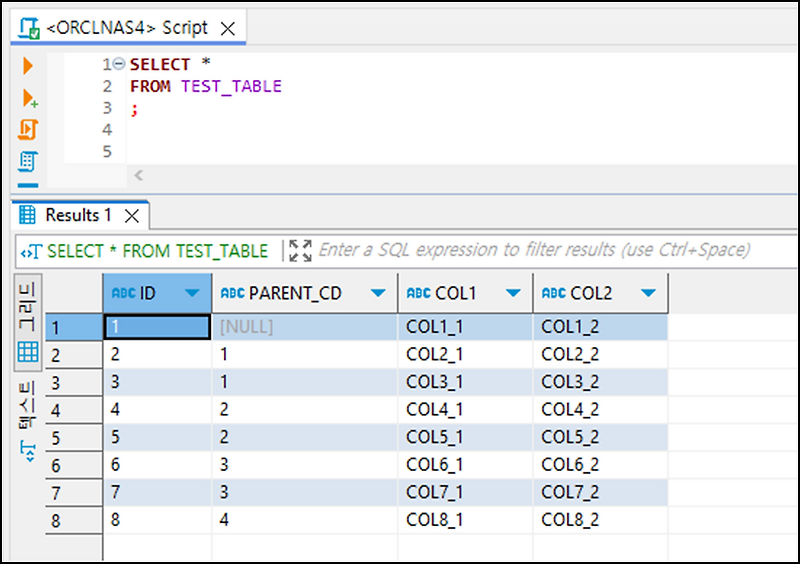Select row number 6 header

coord(74,465)
